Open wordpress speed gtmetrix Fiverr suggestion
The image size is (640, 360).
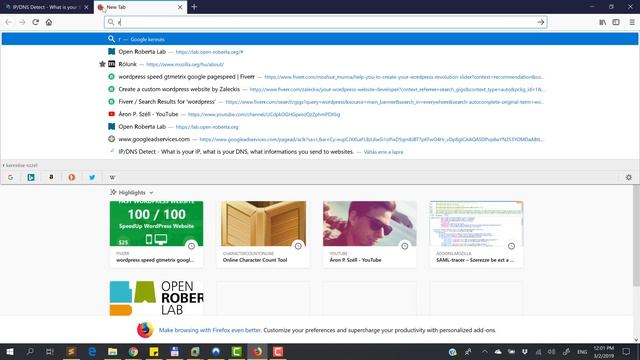point(320,77)
